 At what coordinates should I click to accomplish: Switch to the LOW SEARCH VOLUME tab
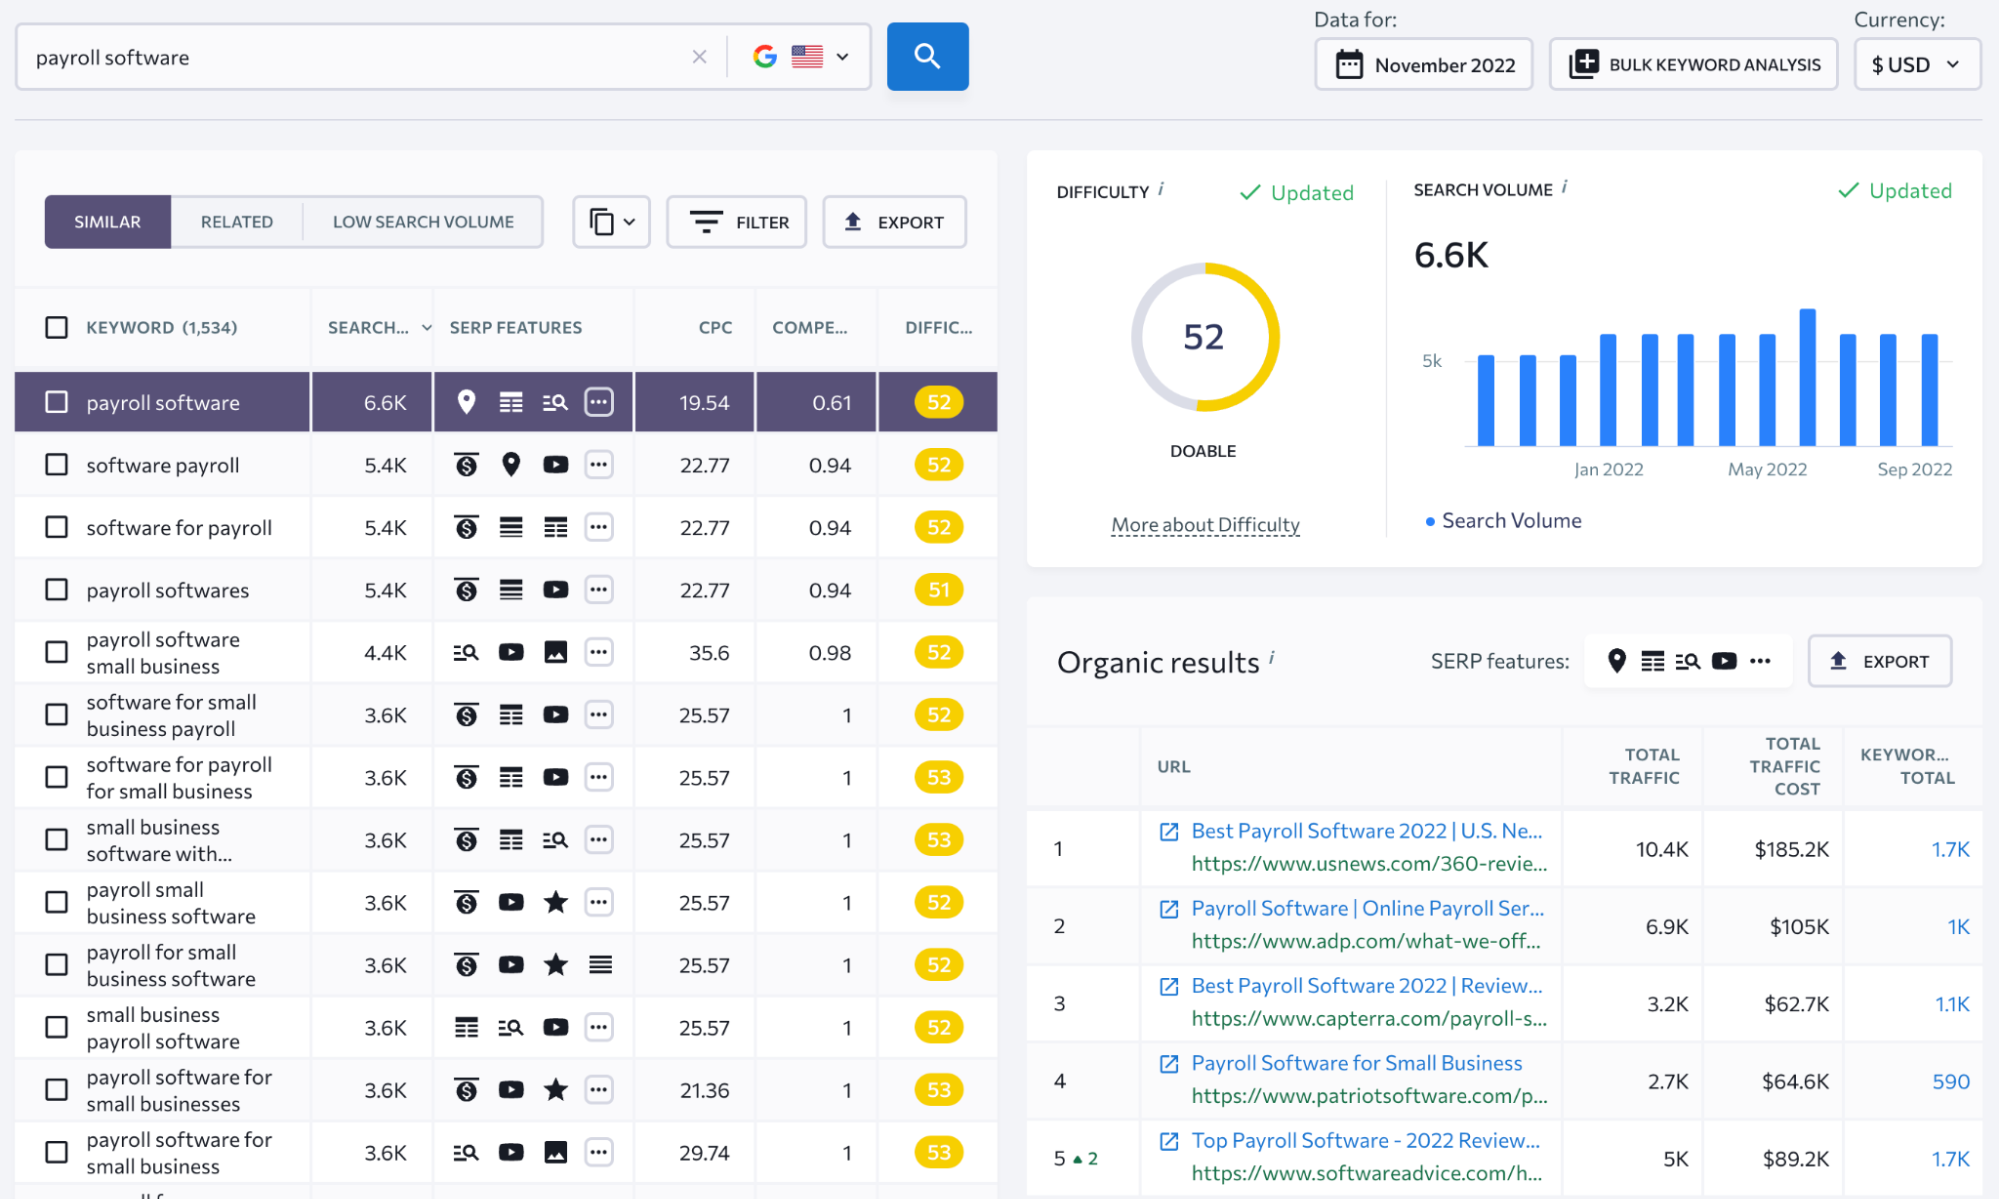click(x=423, y=222)
